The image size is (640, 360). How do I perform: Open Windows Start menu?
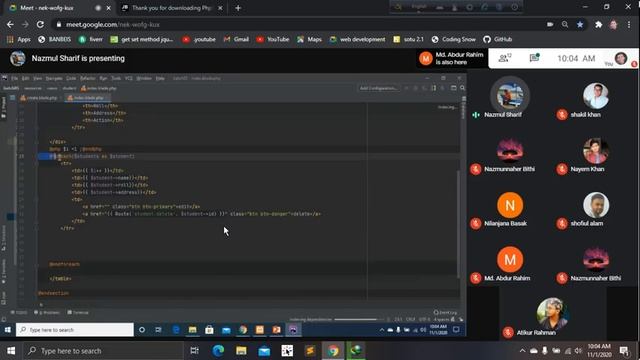pos(11,351)
